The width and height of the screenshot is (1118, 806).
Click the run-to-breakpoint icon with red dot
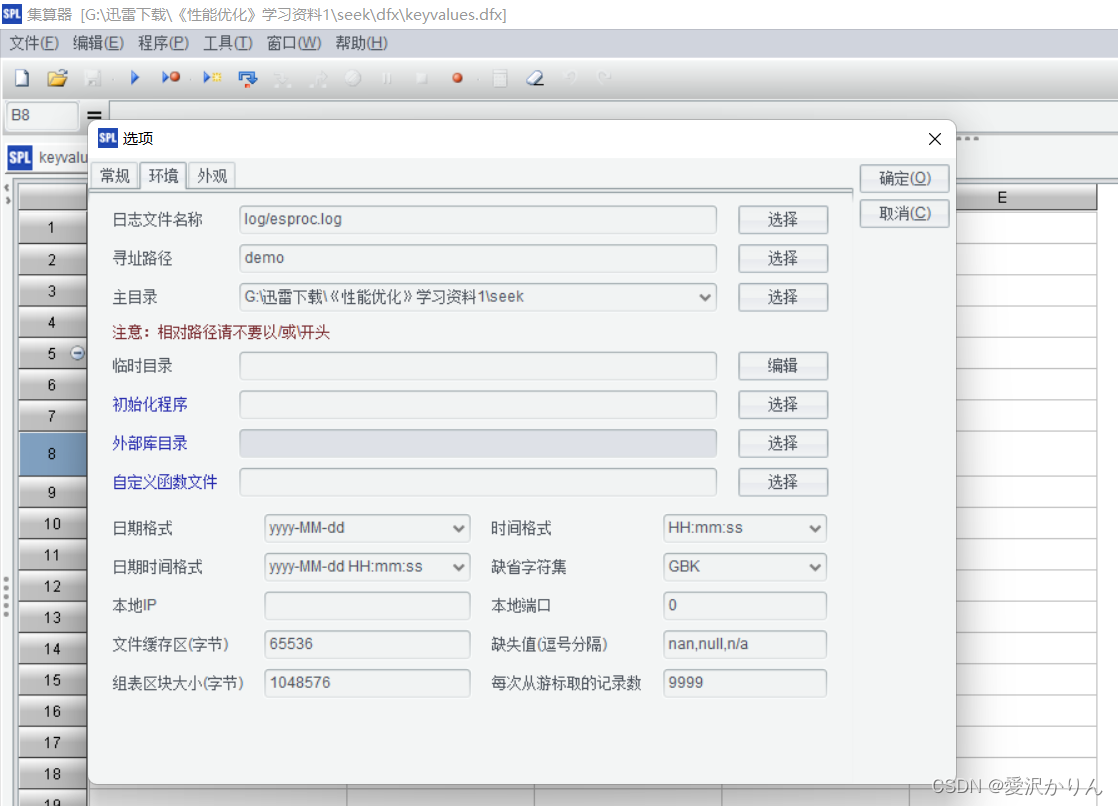(170, 77)
